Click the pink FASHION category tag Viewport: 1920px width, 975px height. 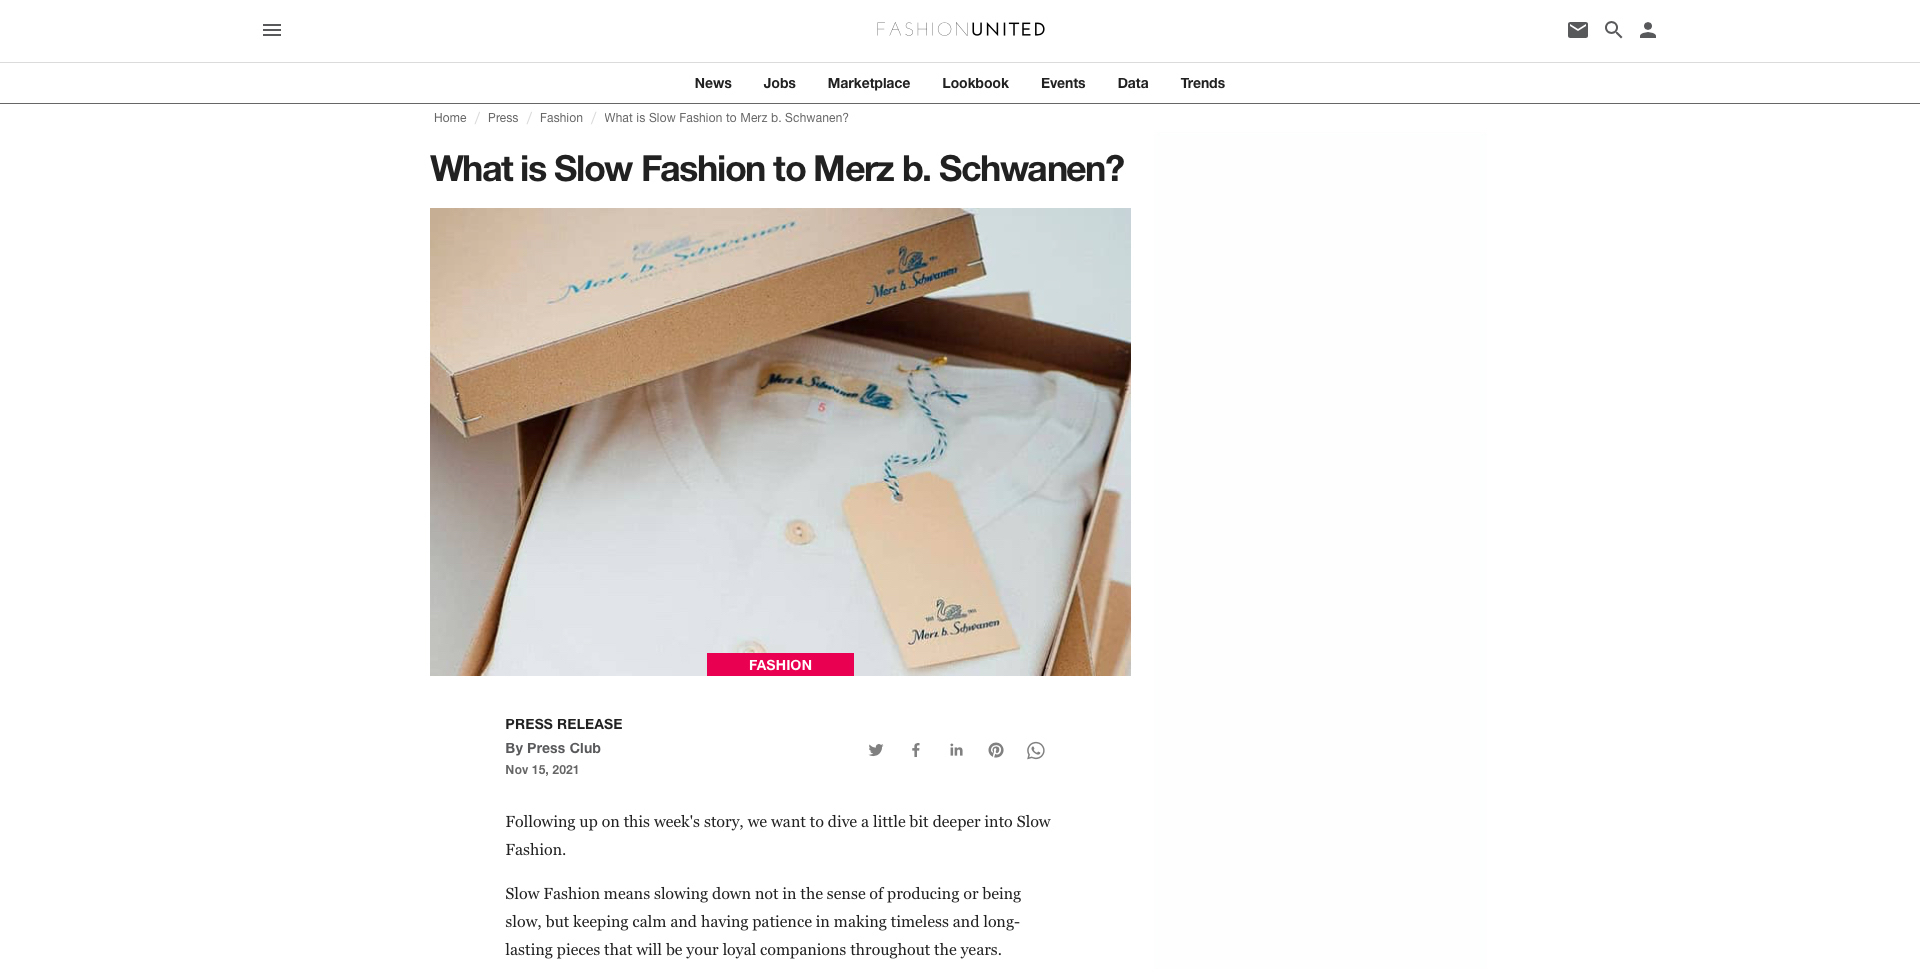click(x=780, y=665)
